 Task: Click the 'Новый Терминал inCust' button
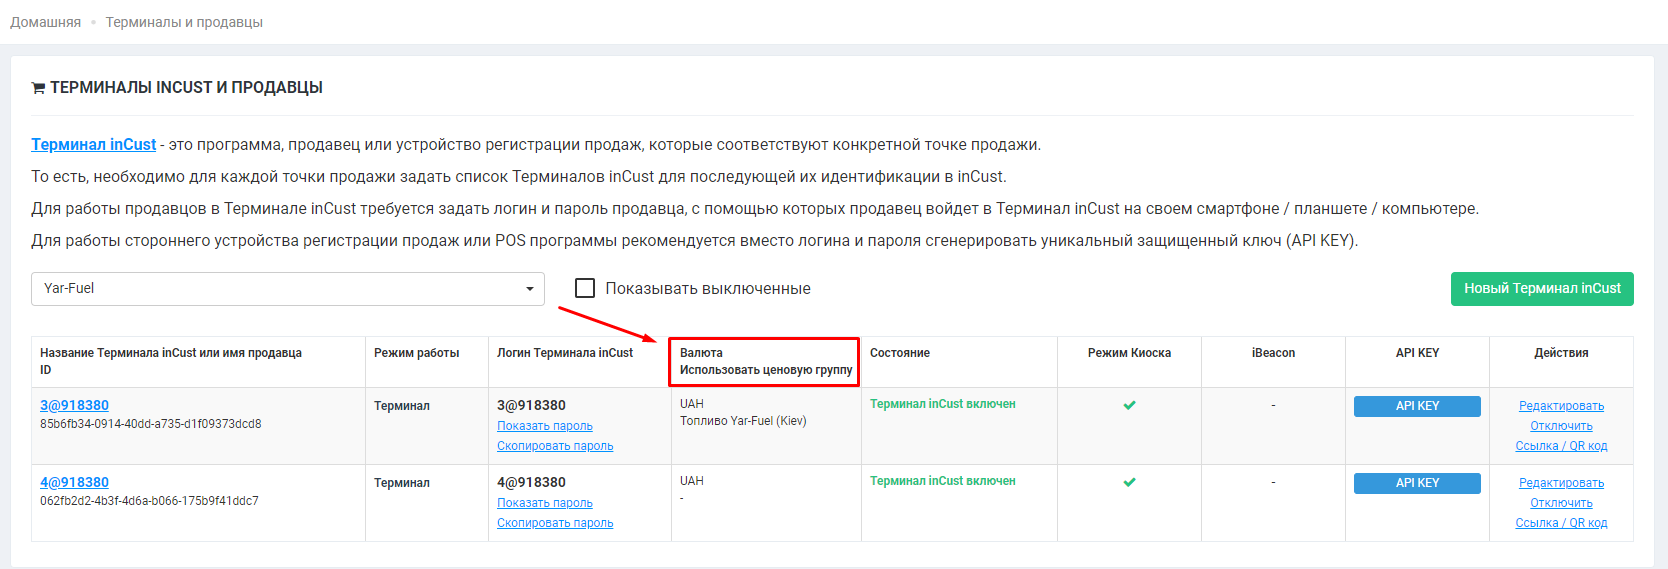[x=1541, y=289]
